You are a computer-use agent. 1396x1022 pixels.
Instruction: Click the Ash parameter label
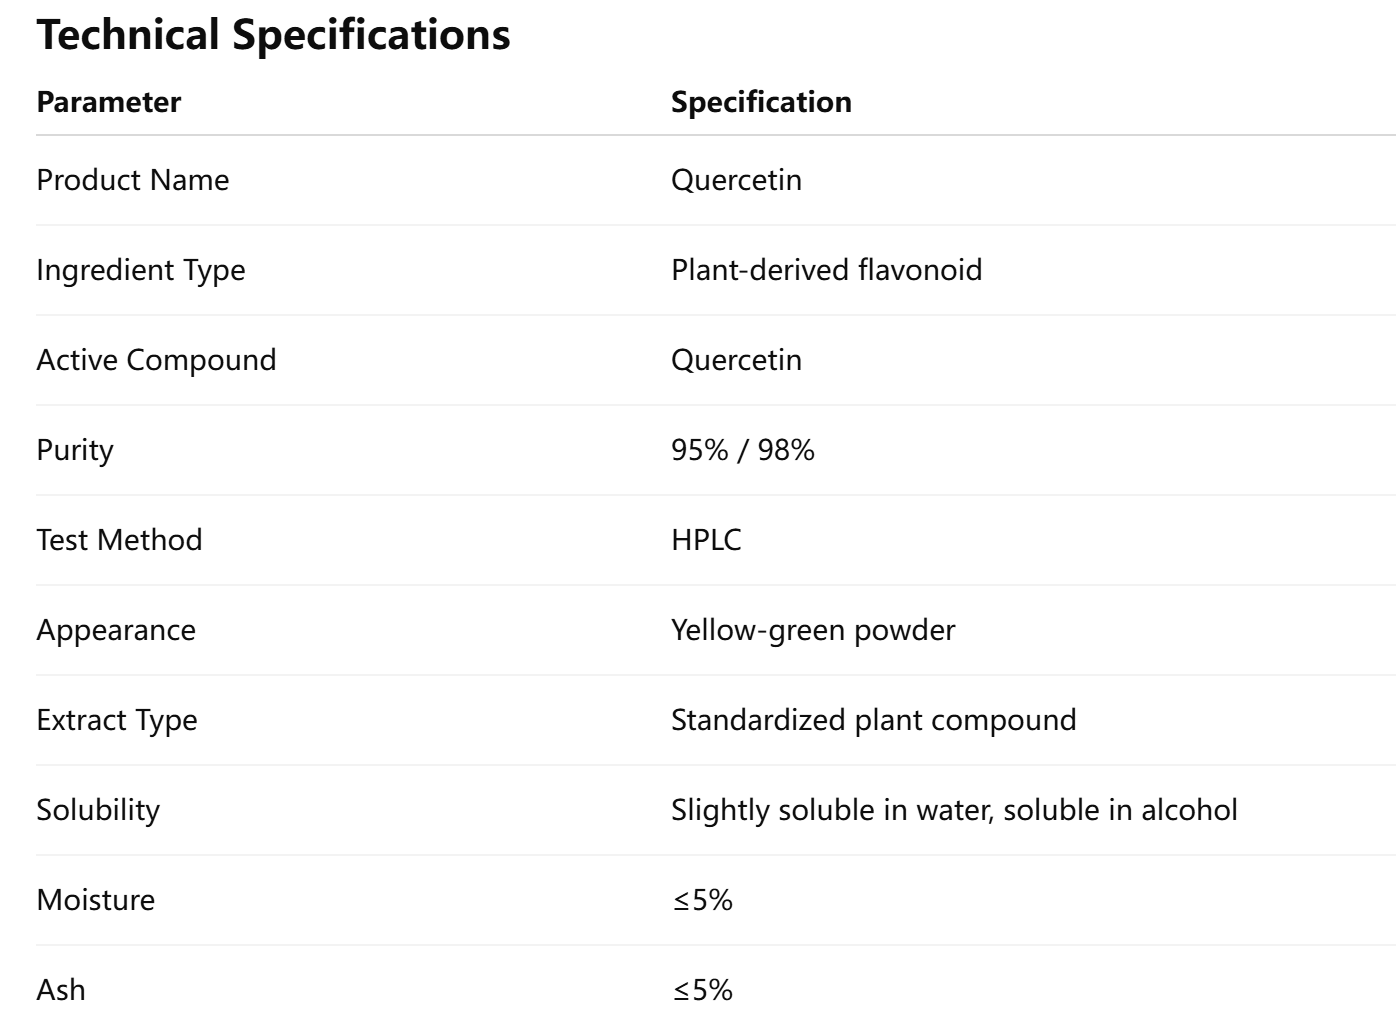61,990
